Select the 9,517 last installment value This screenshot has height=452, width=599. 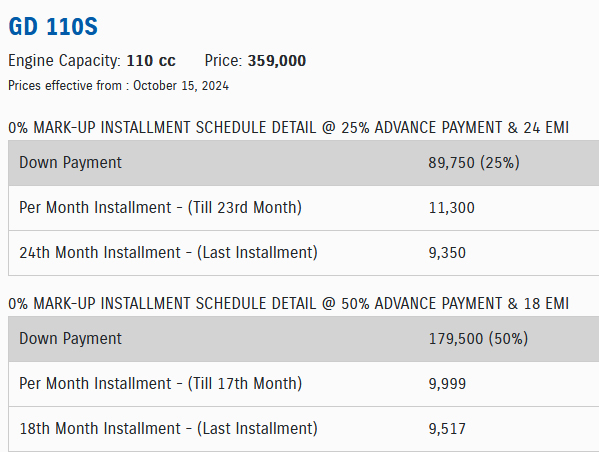447,429
